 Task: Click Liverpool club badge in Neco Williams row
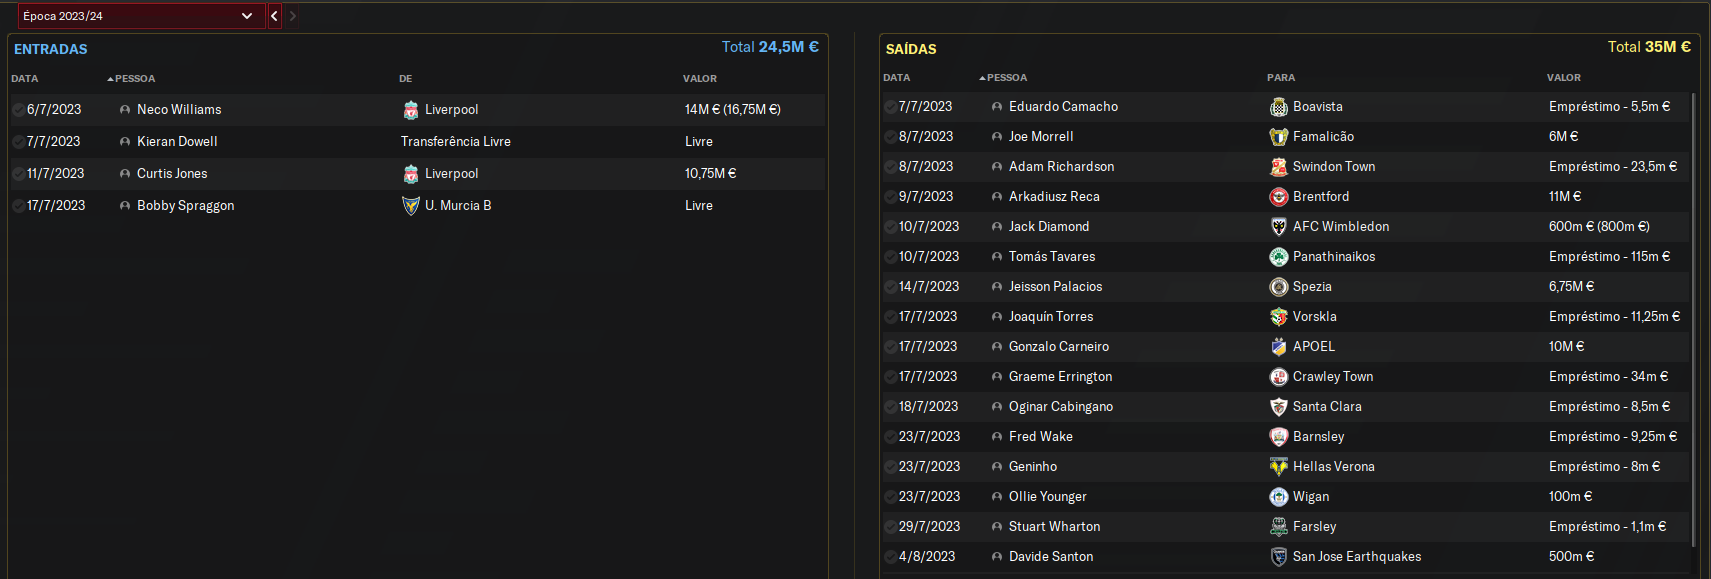pos(410,110)
